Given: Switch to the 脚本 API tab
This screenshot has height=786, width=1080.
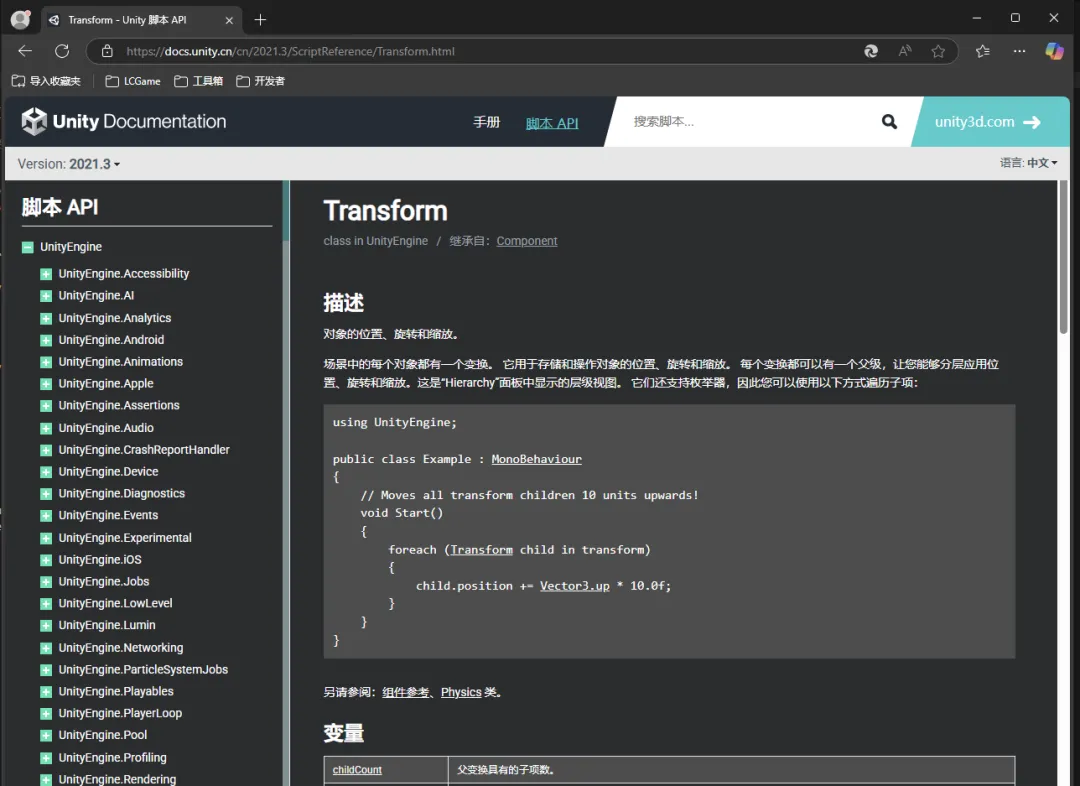Looking at the screenshot, I should (x=552, y=123).
